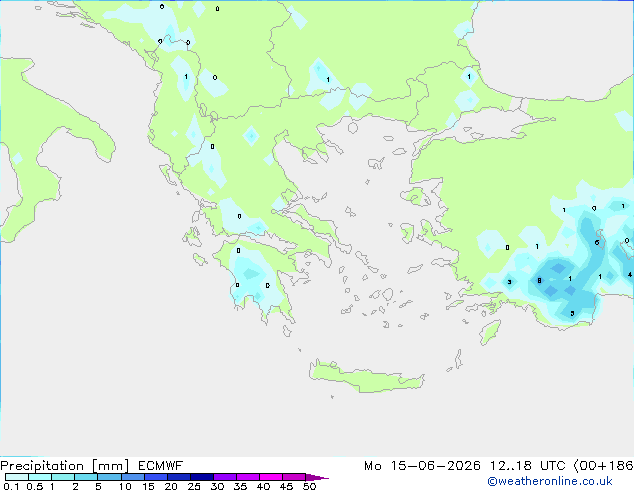Click the 'Mo 15-06-2026' date text
Viewport: 634px width, 490px height.
[423, 466]
